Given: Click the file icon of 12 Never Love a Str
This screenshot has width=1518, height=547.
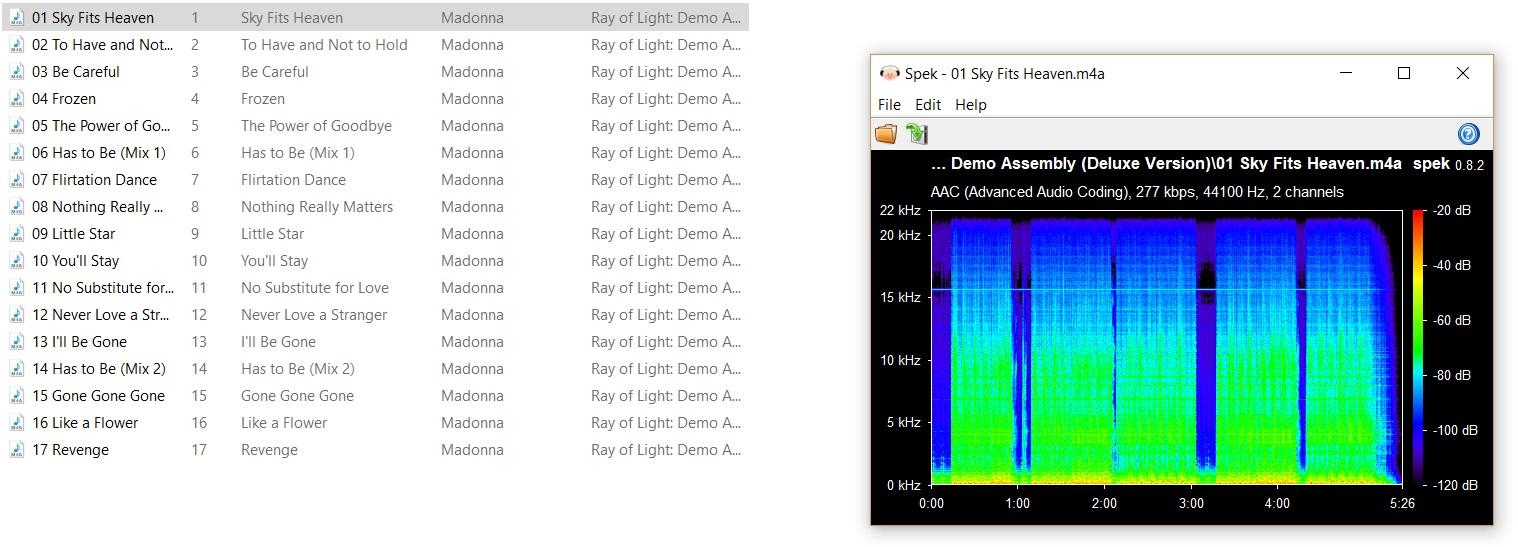Looking at the screenshot, I should click(17, 315).
